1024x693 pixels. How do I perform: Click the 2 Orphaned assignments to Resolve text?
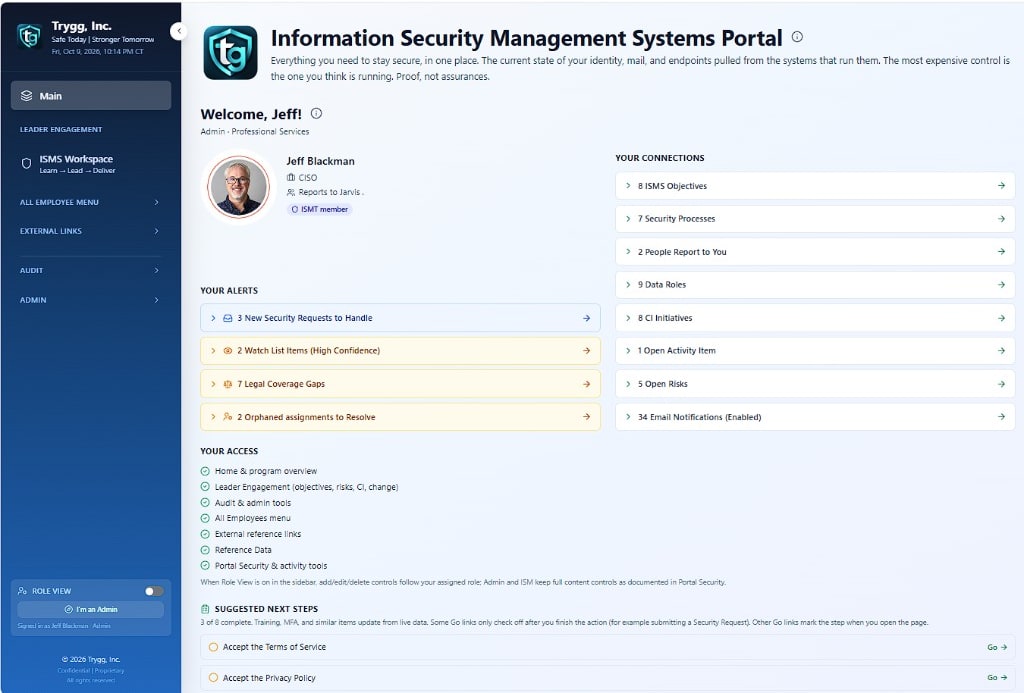[x=306, y=417]
